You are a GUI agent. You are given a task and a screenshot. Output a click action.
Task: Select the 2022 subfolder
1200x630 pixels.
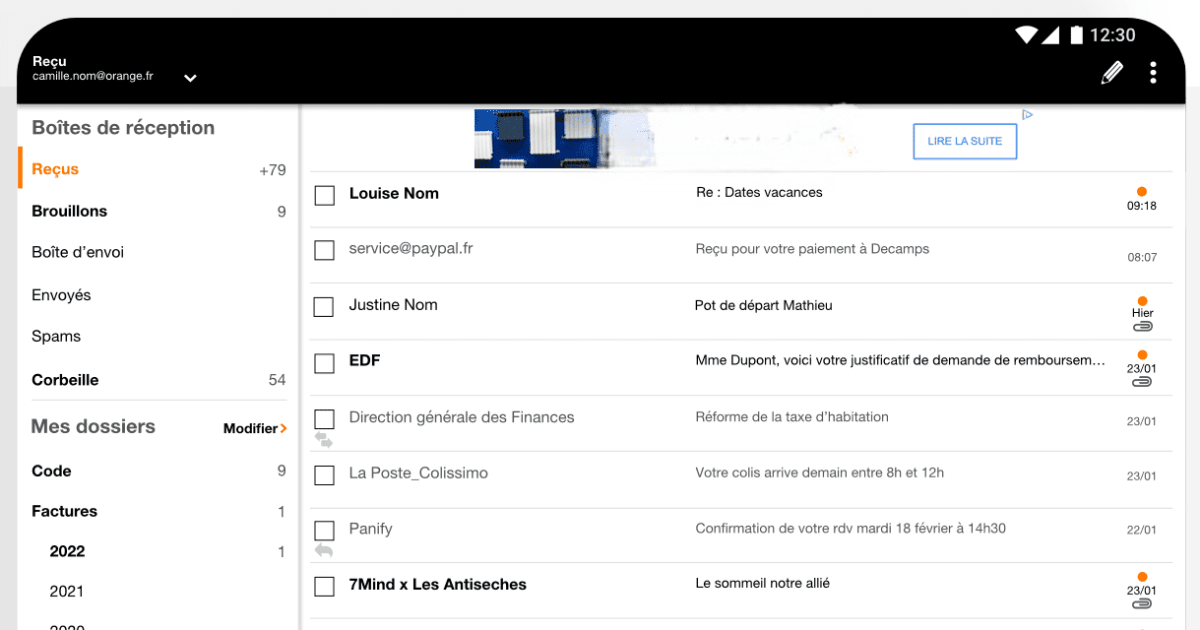(x=67, y=551)
